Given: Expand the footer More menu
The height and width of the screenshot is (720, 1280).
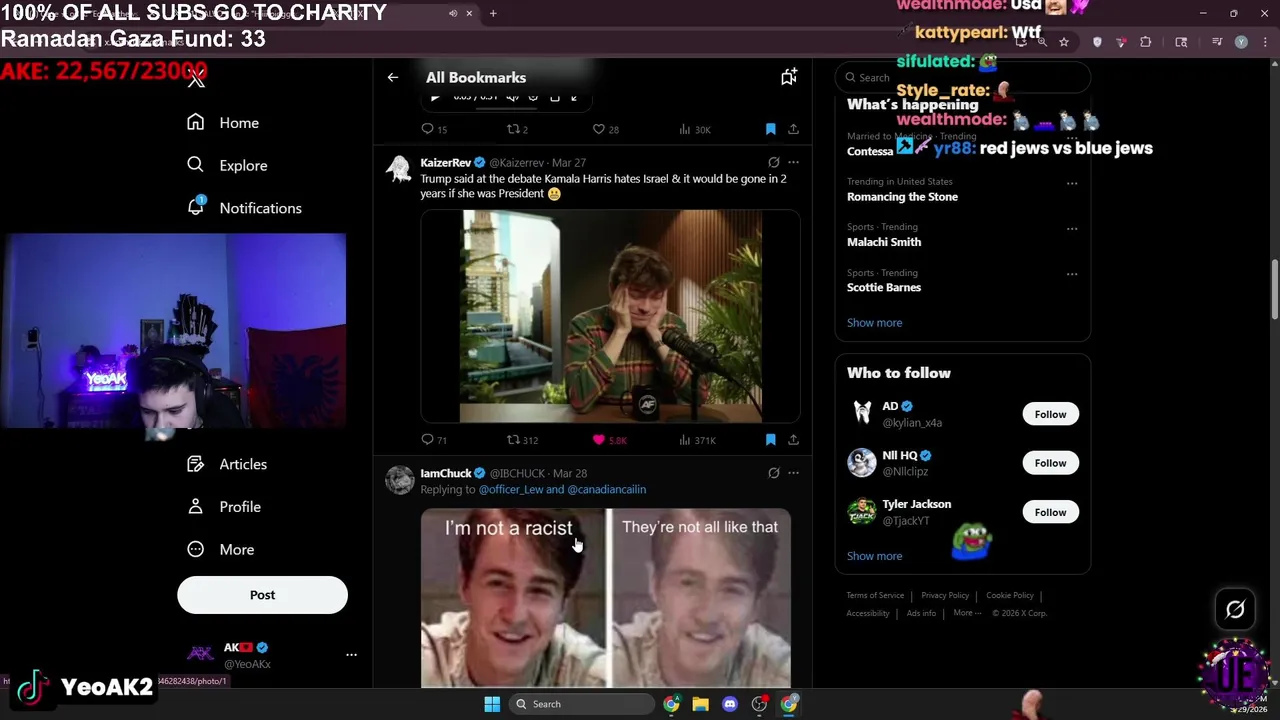Looking at the screenshot, I should click(966, 613).
